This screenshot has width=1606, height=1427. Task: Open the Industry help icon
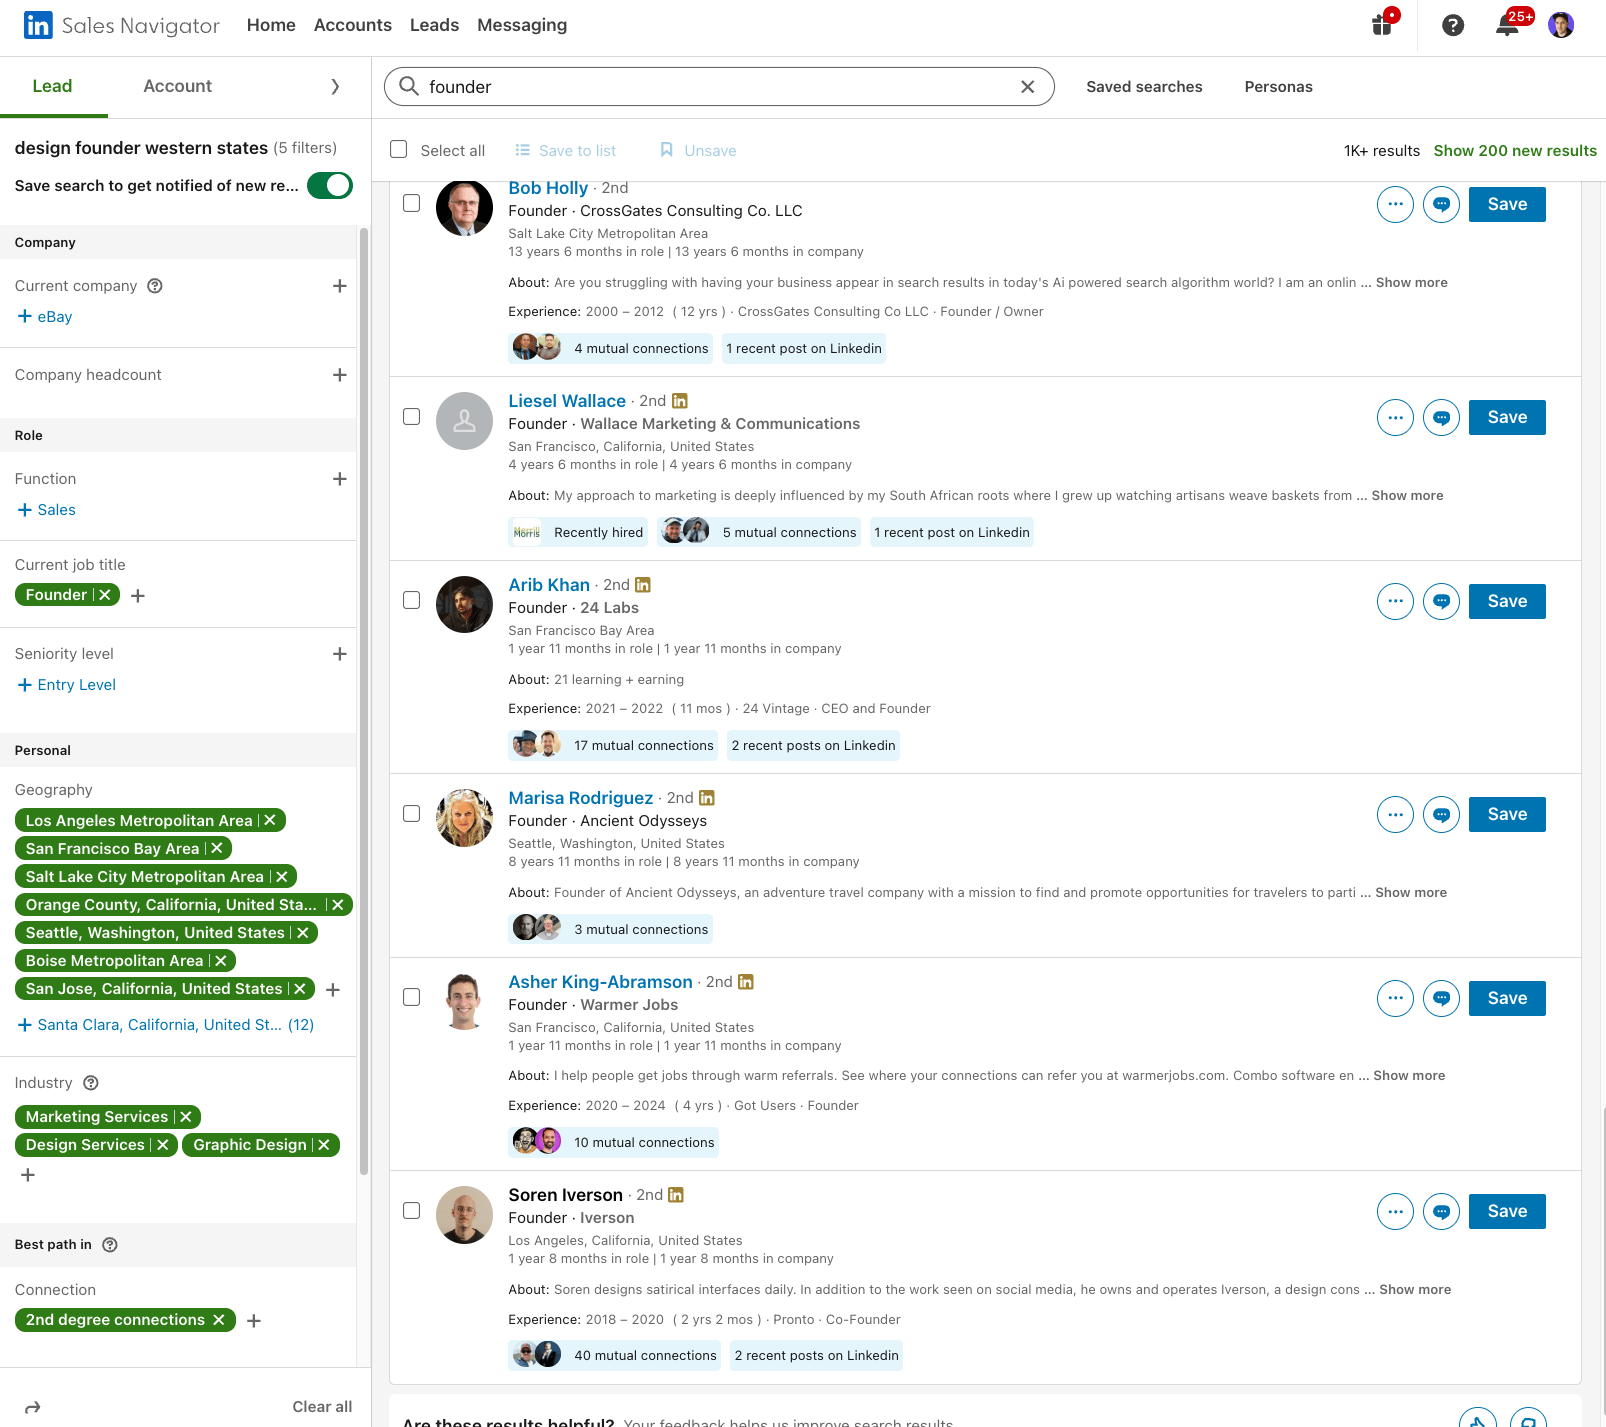[x=91, y=1083]
